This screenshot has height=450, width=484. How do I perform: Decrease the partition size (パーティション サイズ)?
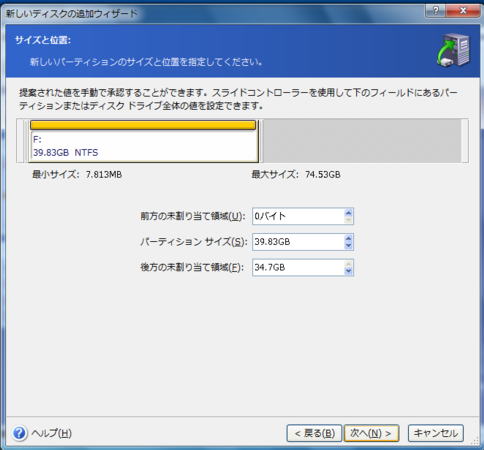coord(349,246)
